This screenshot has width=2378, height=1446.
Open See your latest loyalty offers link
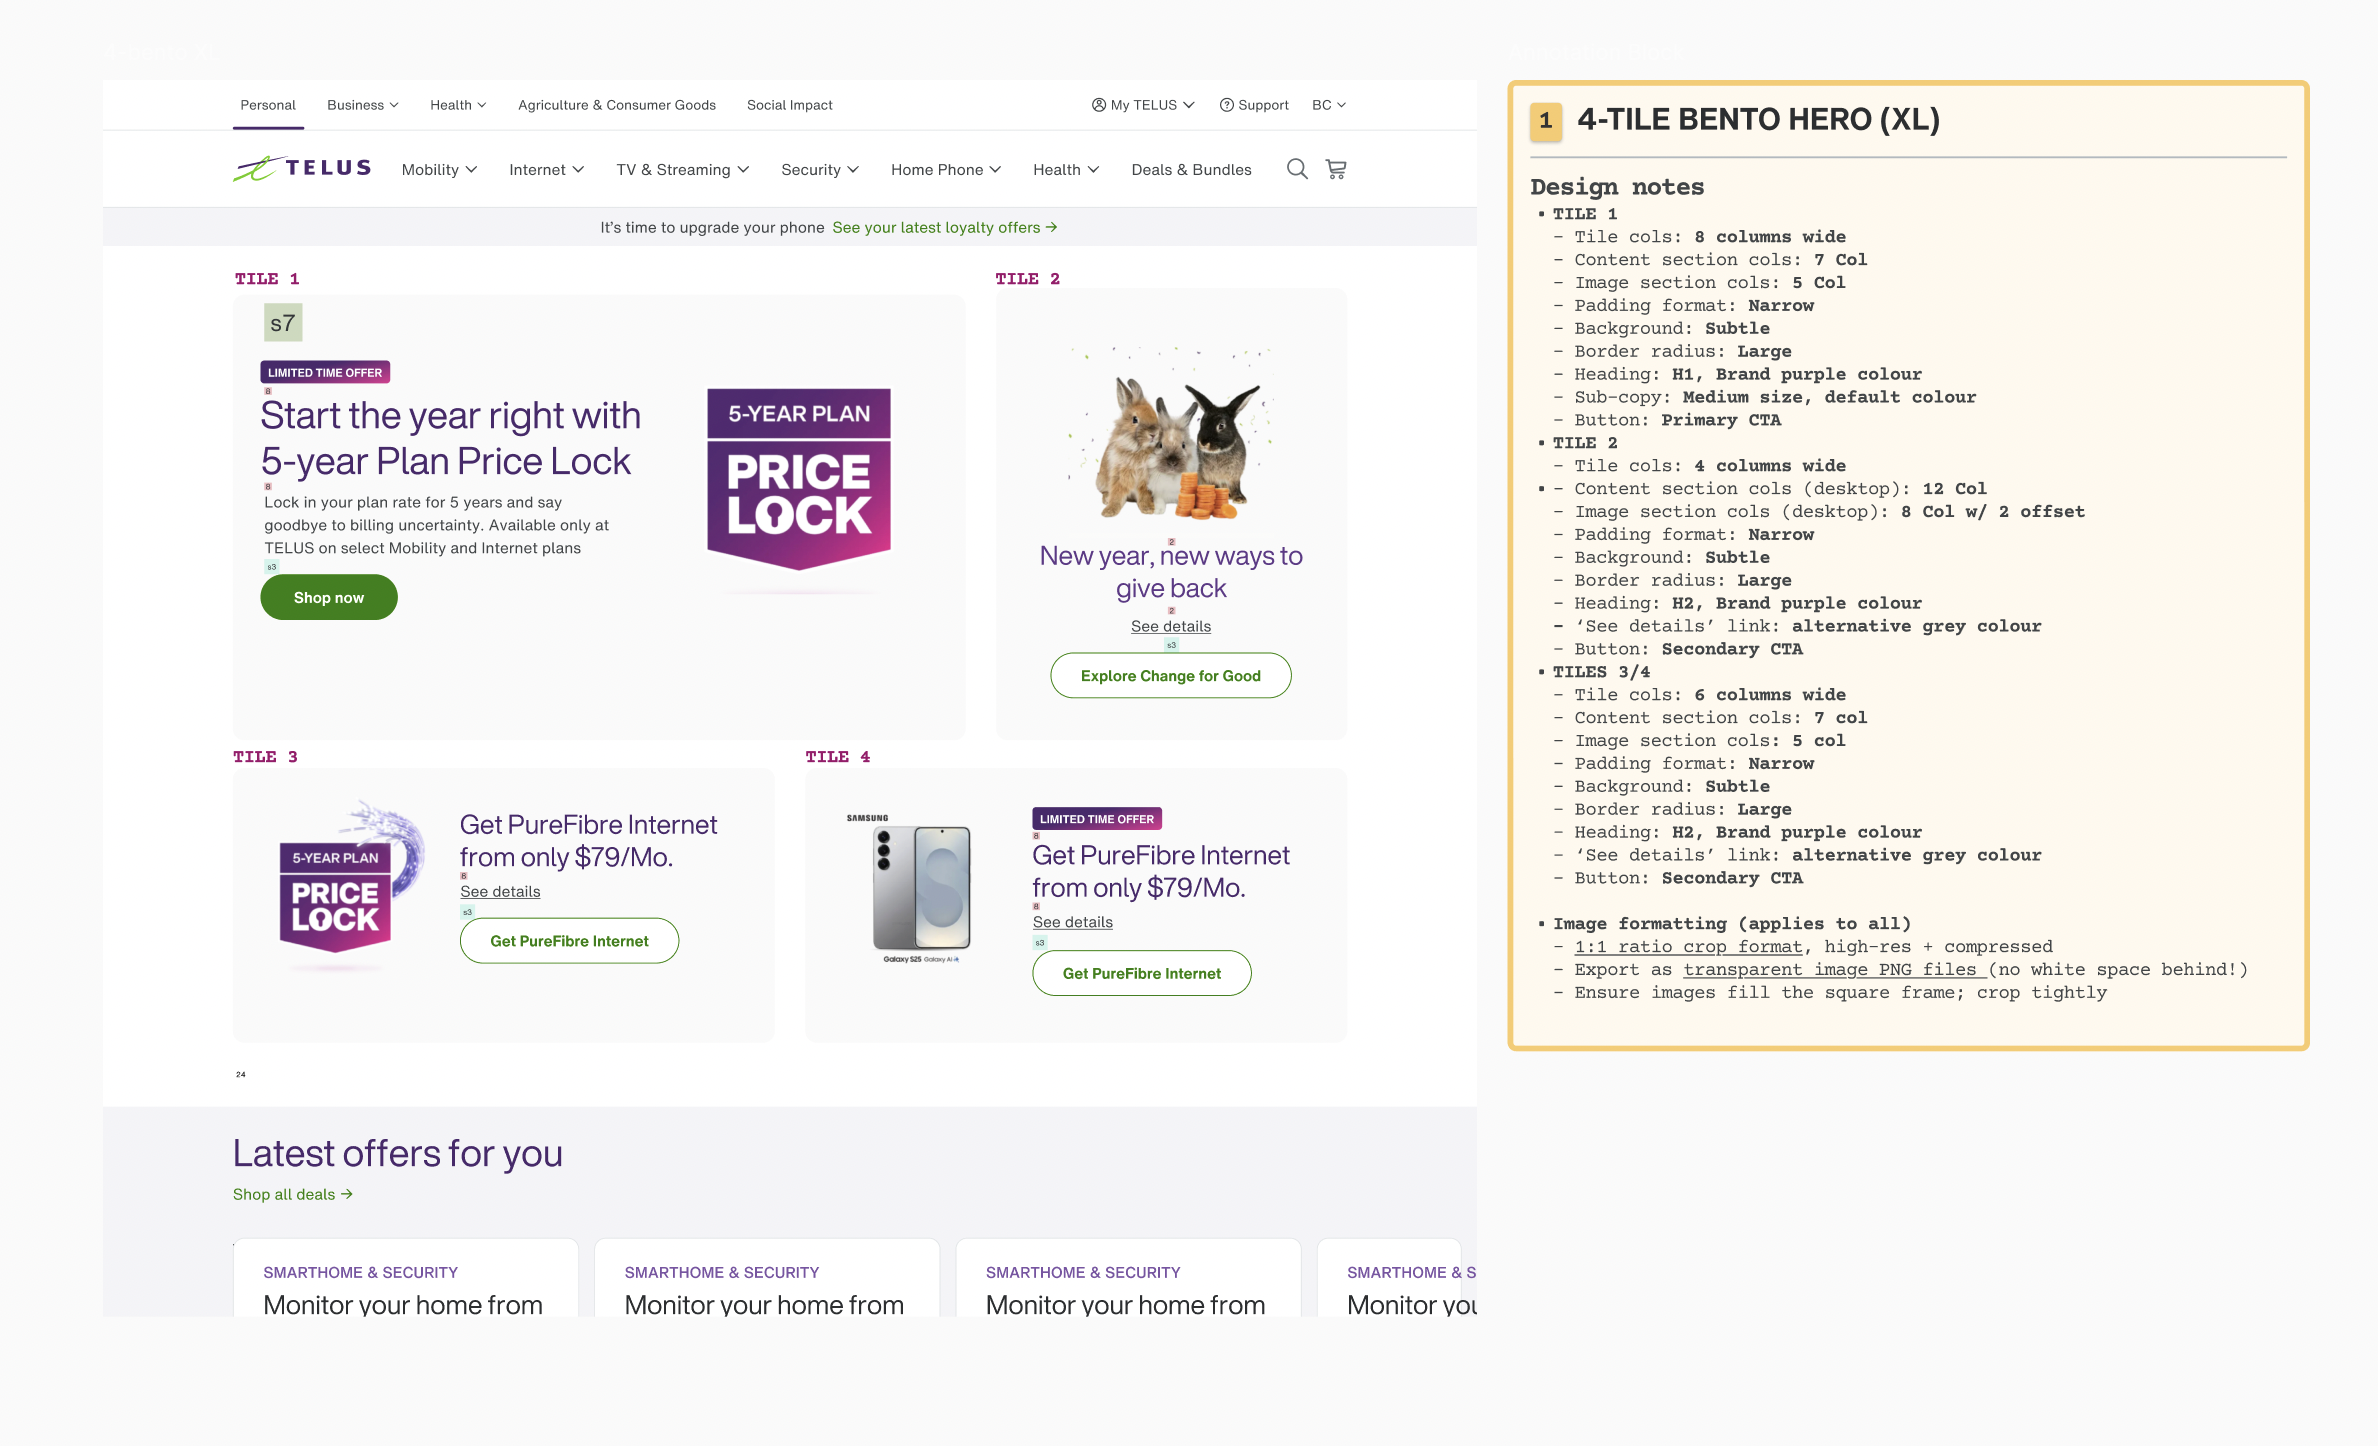click(944, 227)
